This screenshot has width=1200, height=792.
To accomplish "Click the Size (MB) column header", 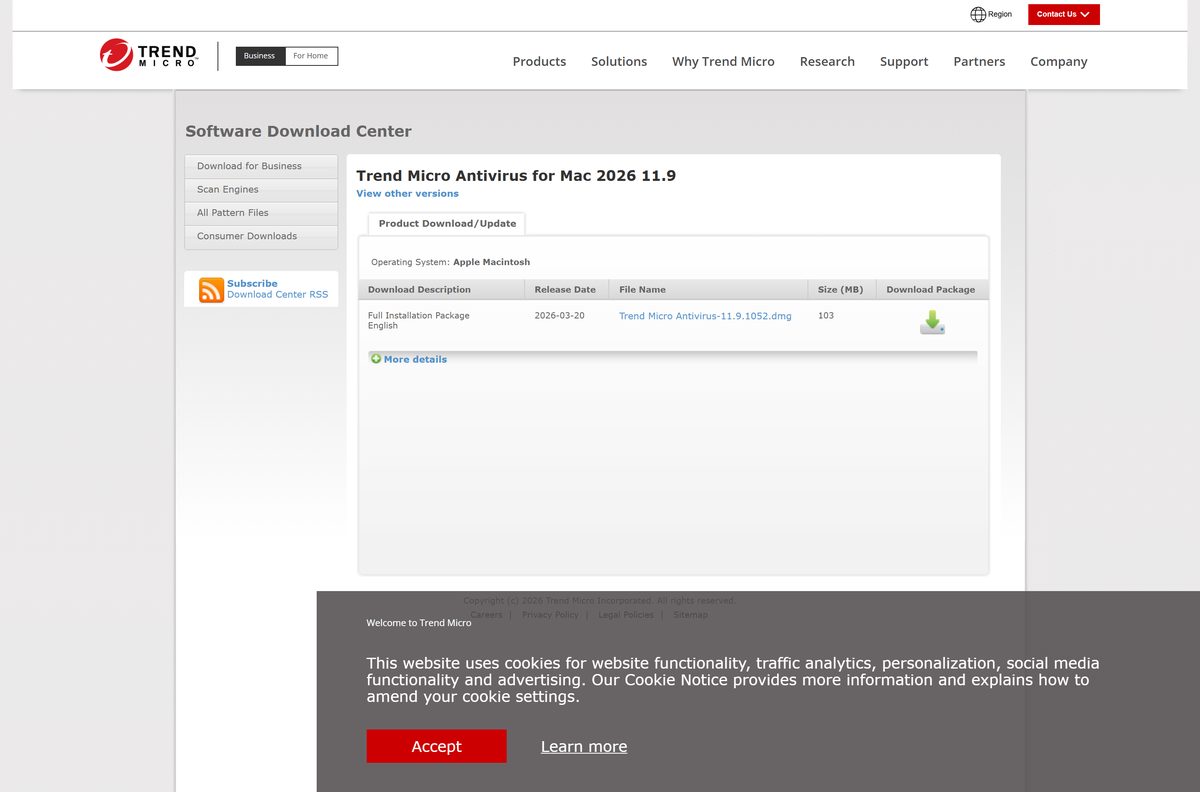I will coord(841,289).
